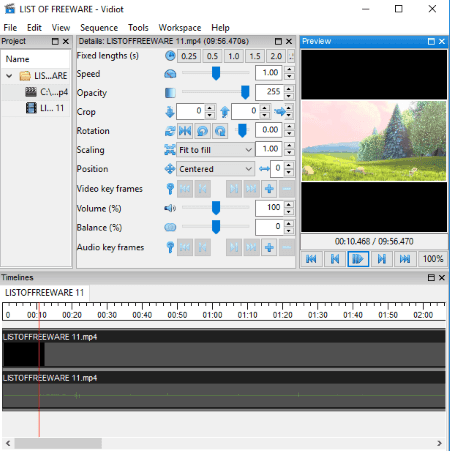Add a video key frame plus button
The image size is (450, 451).
[x=269, y=189]
